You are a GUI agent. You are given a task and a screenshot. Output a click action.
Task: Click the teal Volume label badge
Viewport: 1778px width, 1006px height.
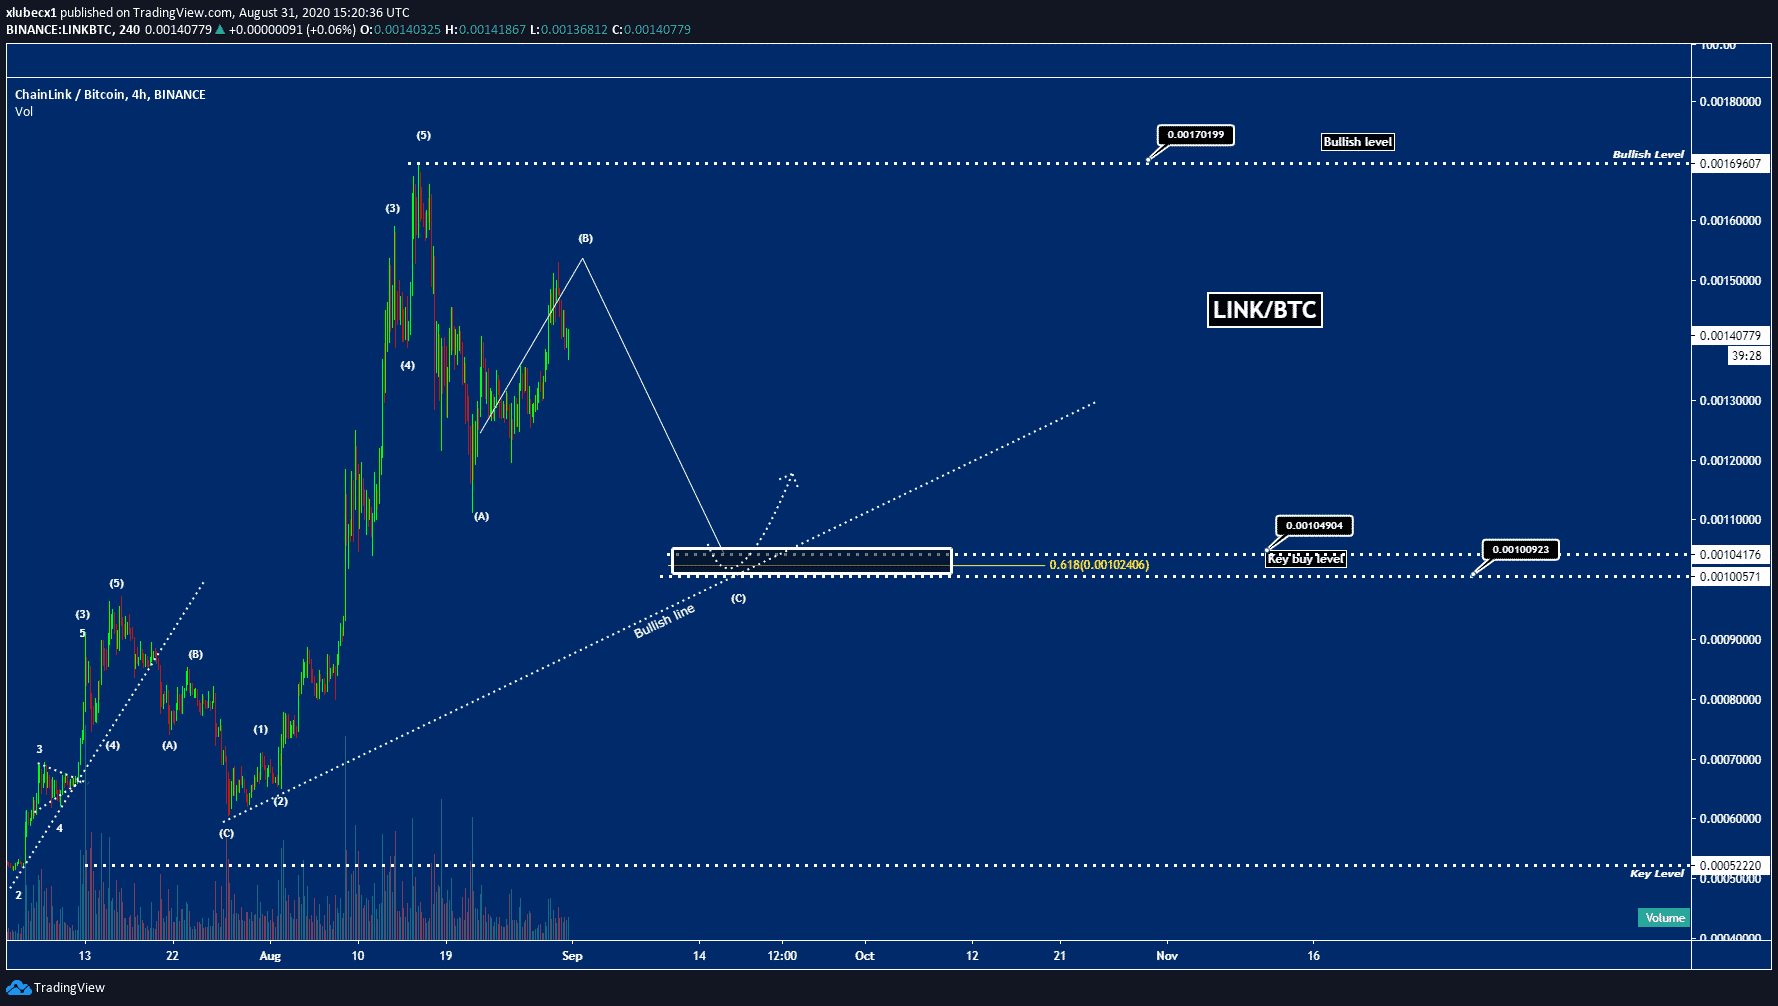click(1664, 918)
